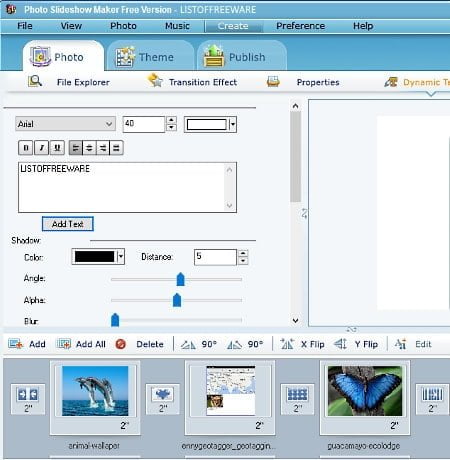Screen dimensions: 450x460
Task: Click the Add All photos icon
Action: coord(64,344)
